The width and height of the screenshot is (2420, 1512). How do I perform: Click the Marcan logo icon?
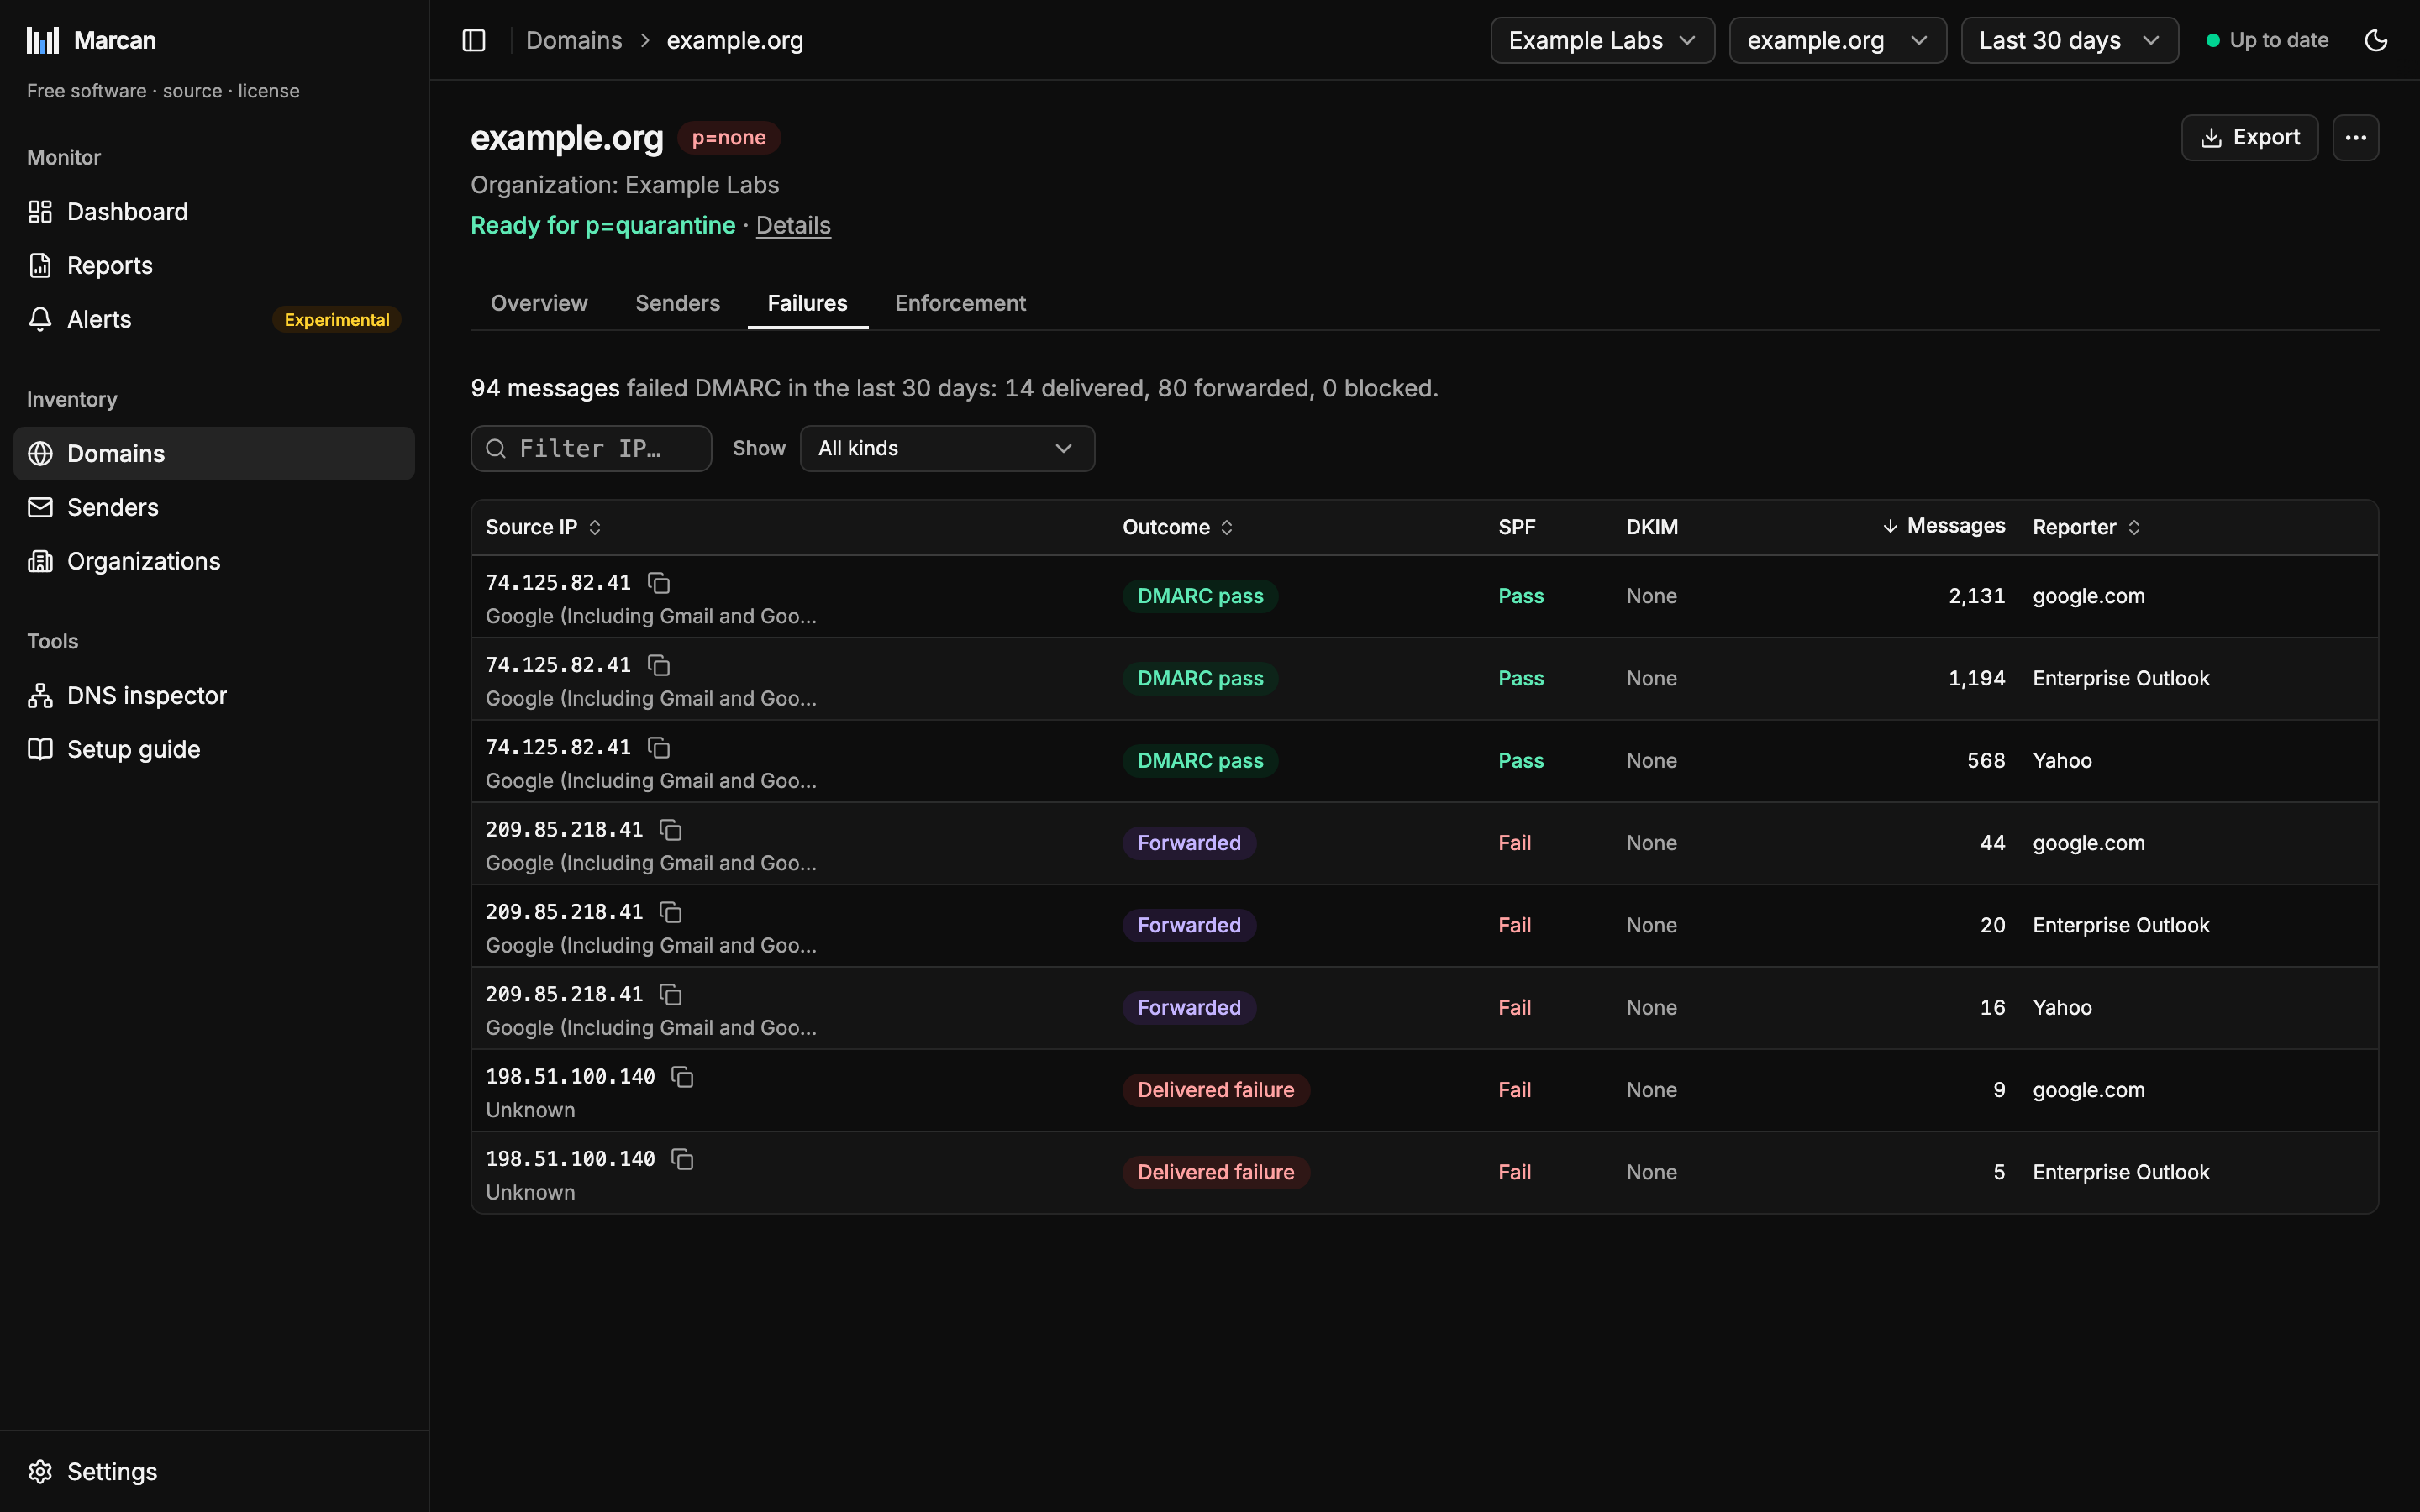click(x=43, y=40)
